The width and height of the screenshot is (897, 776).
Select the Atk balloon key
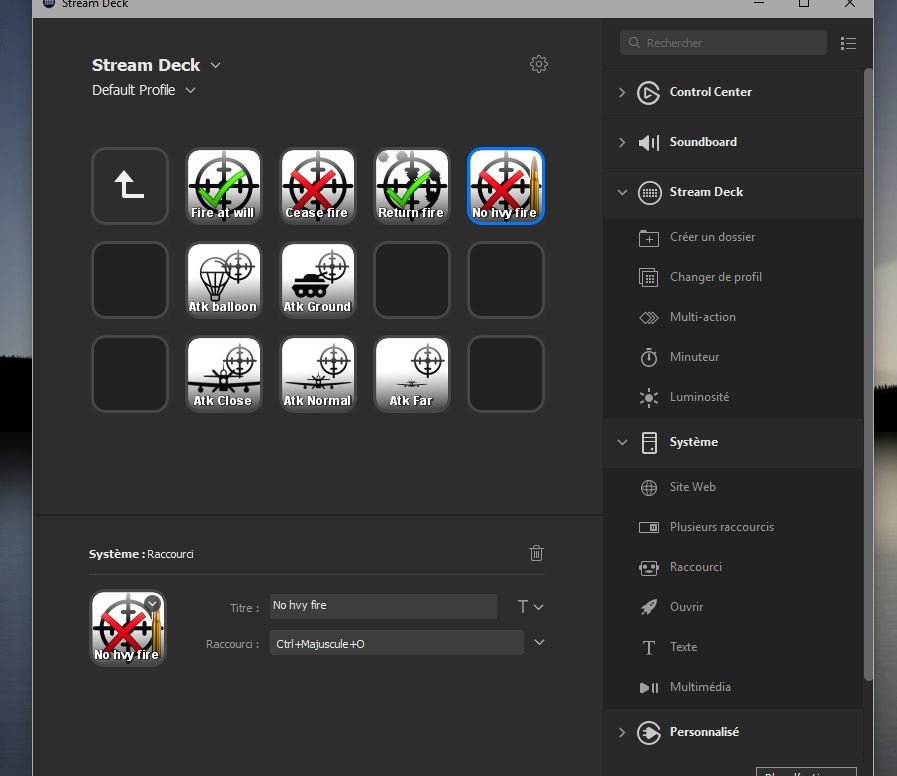tap(224, 280)
